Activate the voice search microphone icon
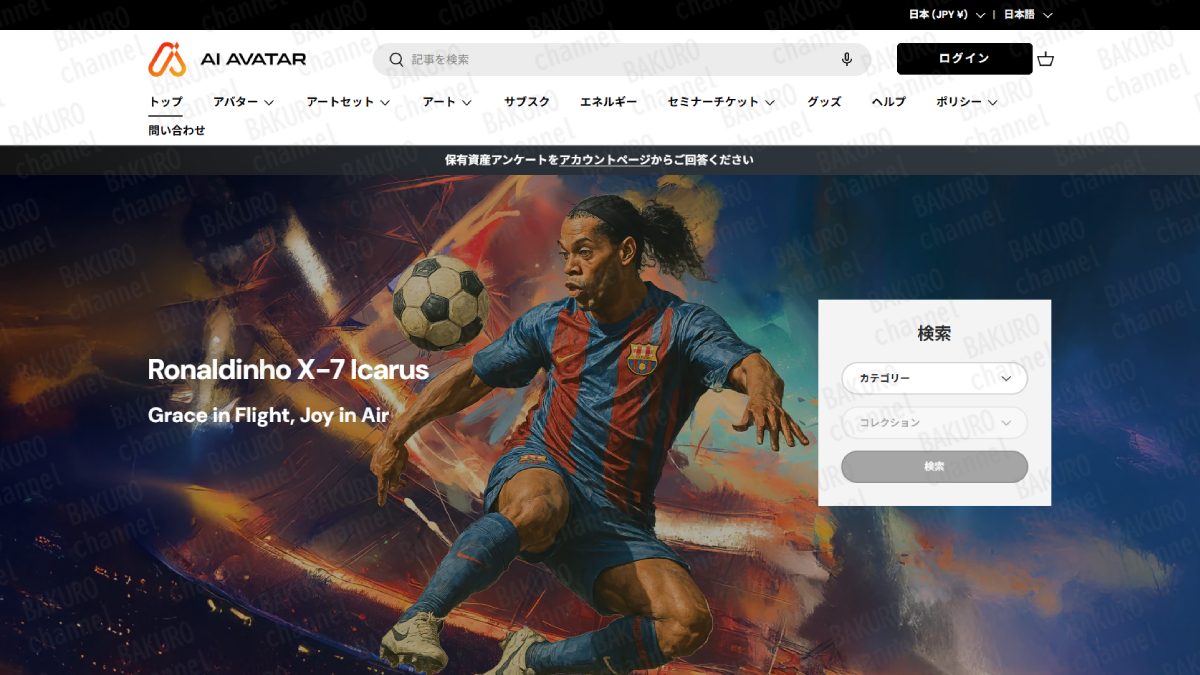Screen dimensions: 1200x675 point(847,60)
